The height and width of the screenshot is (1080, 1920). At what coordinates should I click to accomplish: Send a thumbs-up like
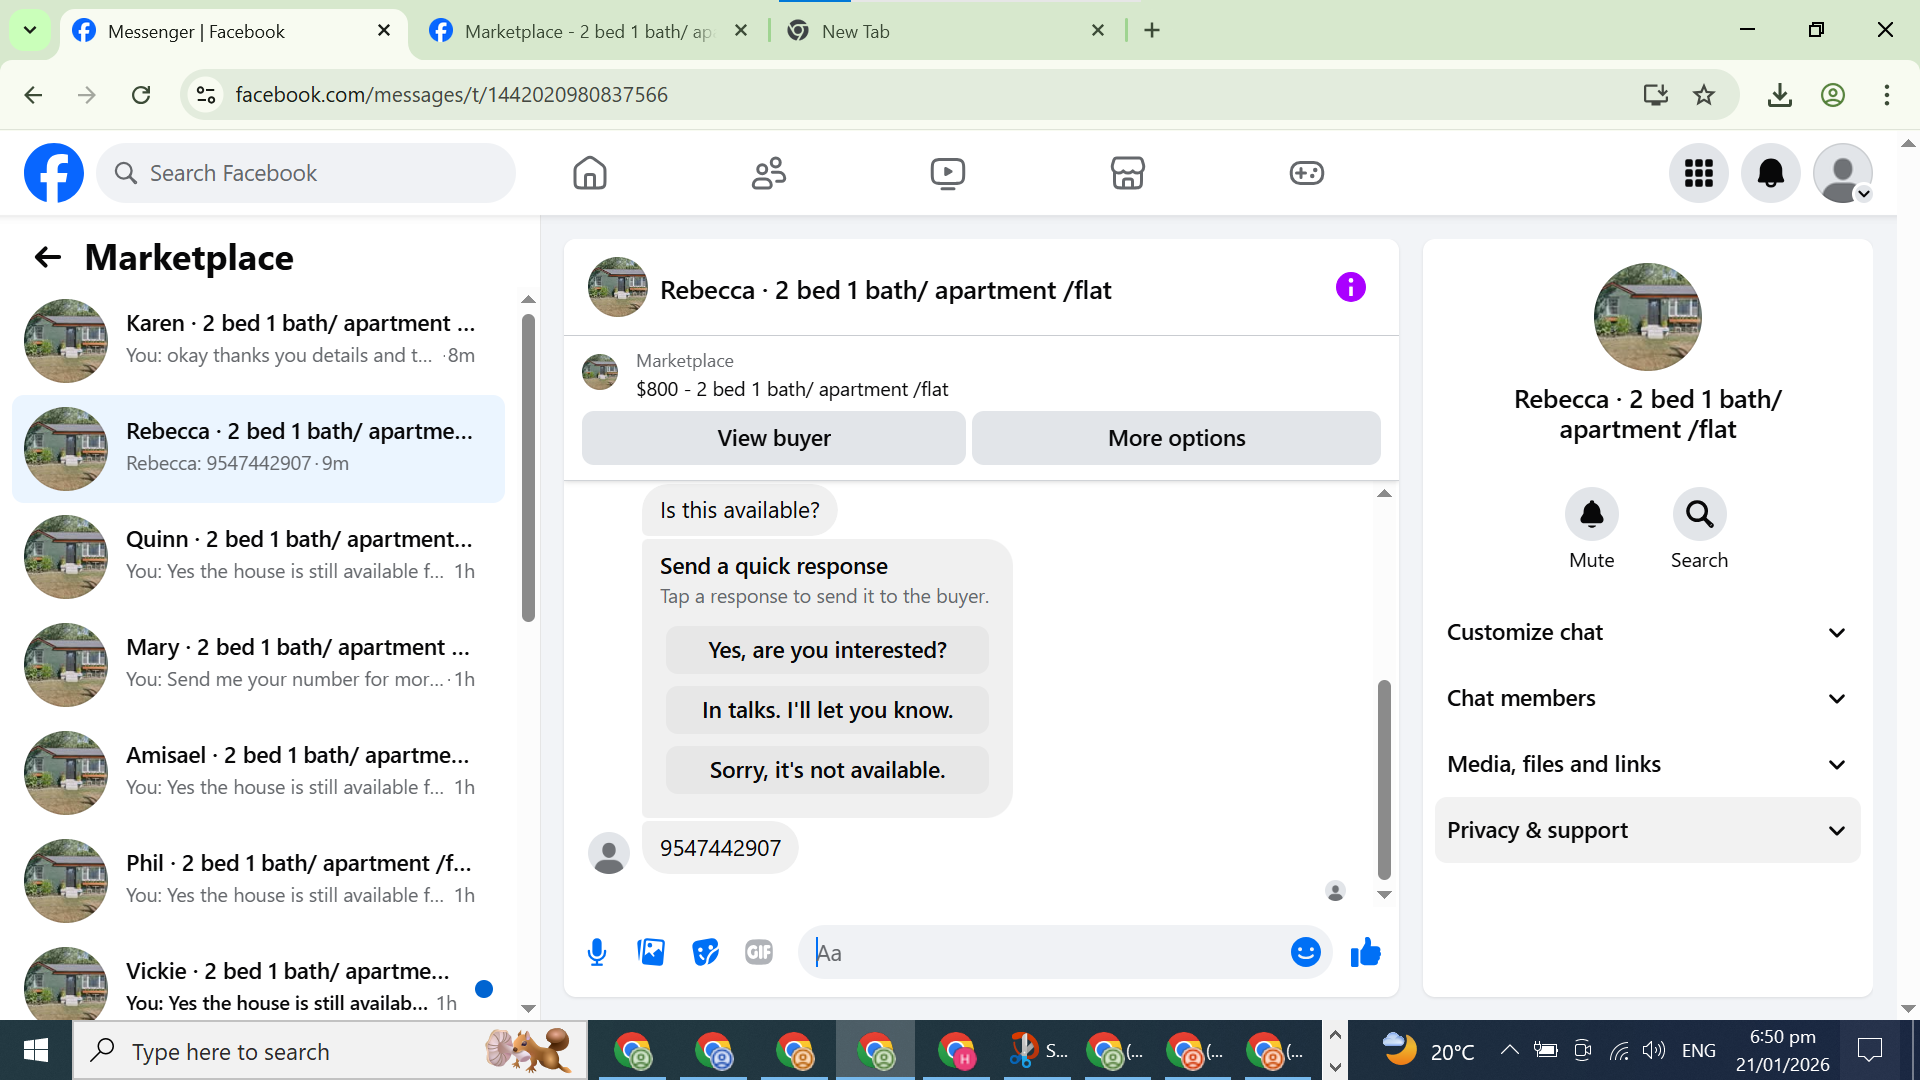pos(1365,952)
